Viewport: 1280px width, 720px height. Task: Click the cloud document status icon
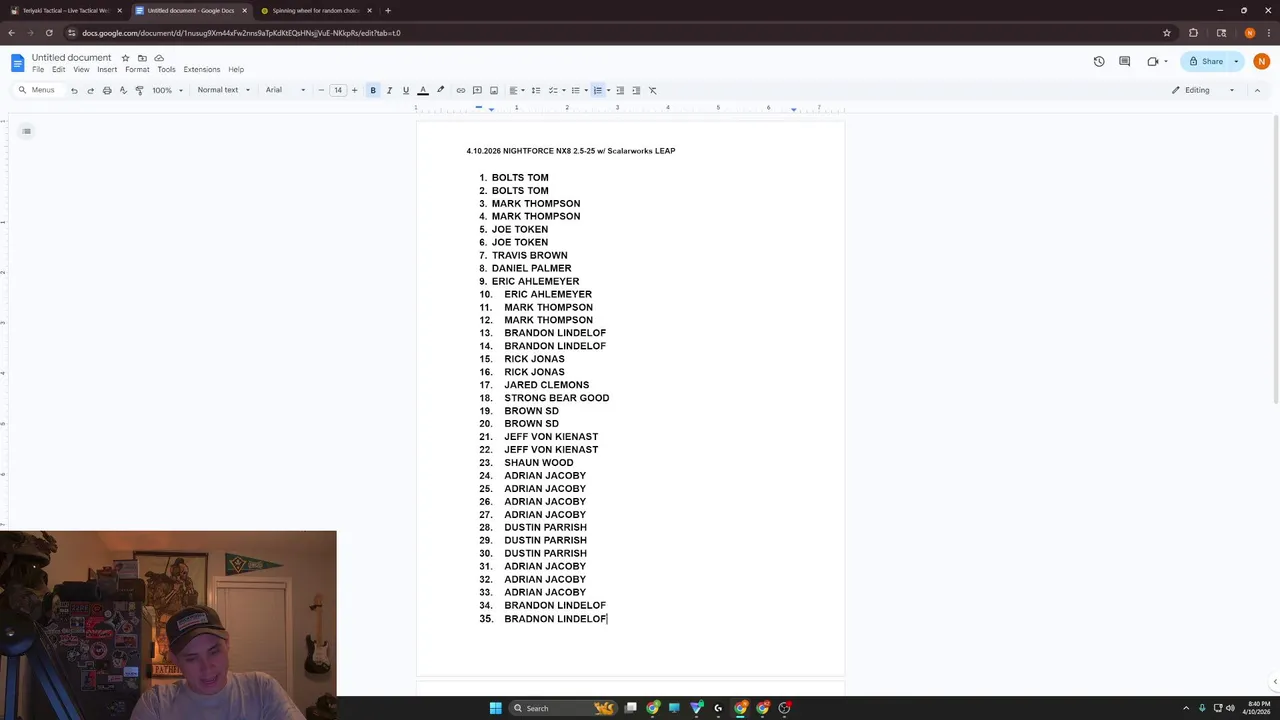[159, 58]
